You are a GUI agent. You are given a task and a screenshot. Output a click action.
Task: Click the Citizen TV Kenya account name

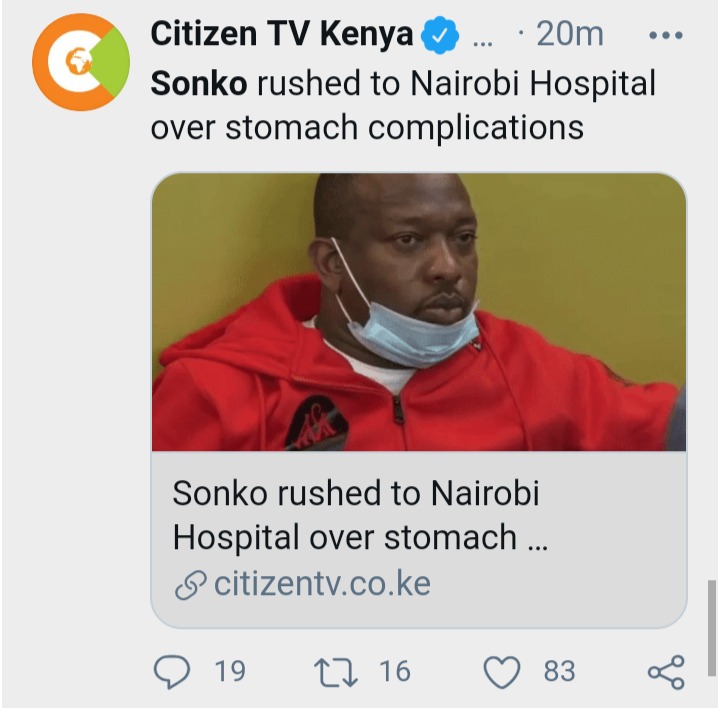[x=282, y=34]
